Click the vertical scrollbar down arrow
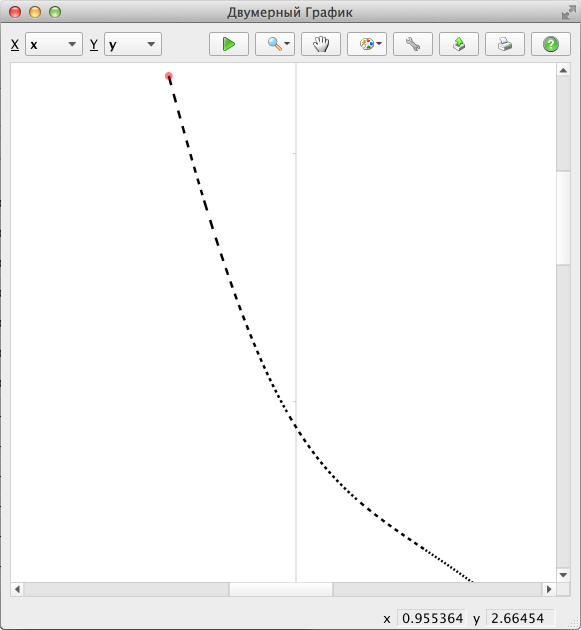Image resolution: width=581 pixels, height=630 pixels. 563,575
